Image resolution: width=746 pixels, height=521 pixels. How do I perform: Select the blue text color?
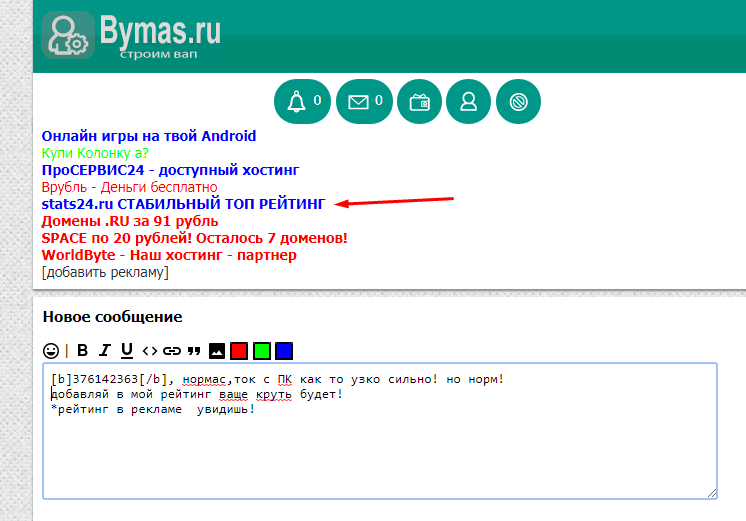pos(284,350)
